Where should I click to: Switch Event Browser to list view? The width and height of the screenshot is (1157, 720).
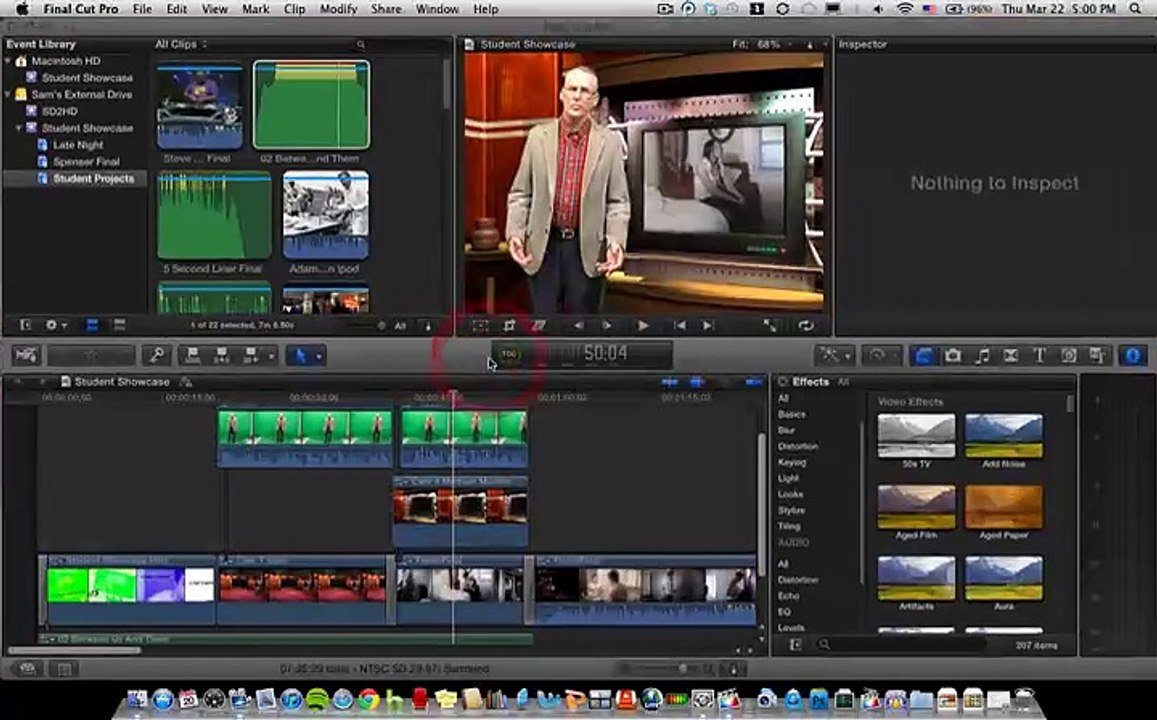(120, 325)
